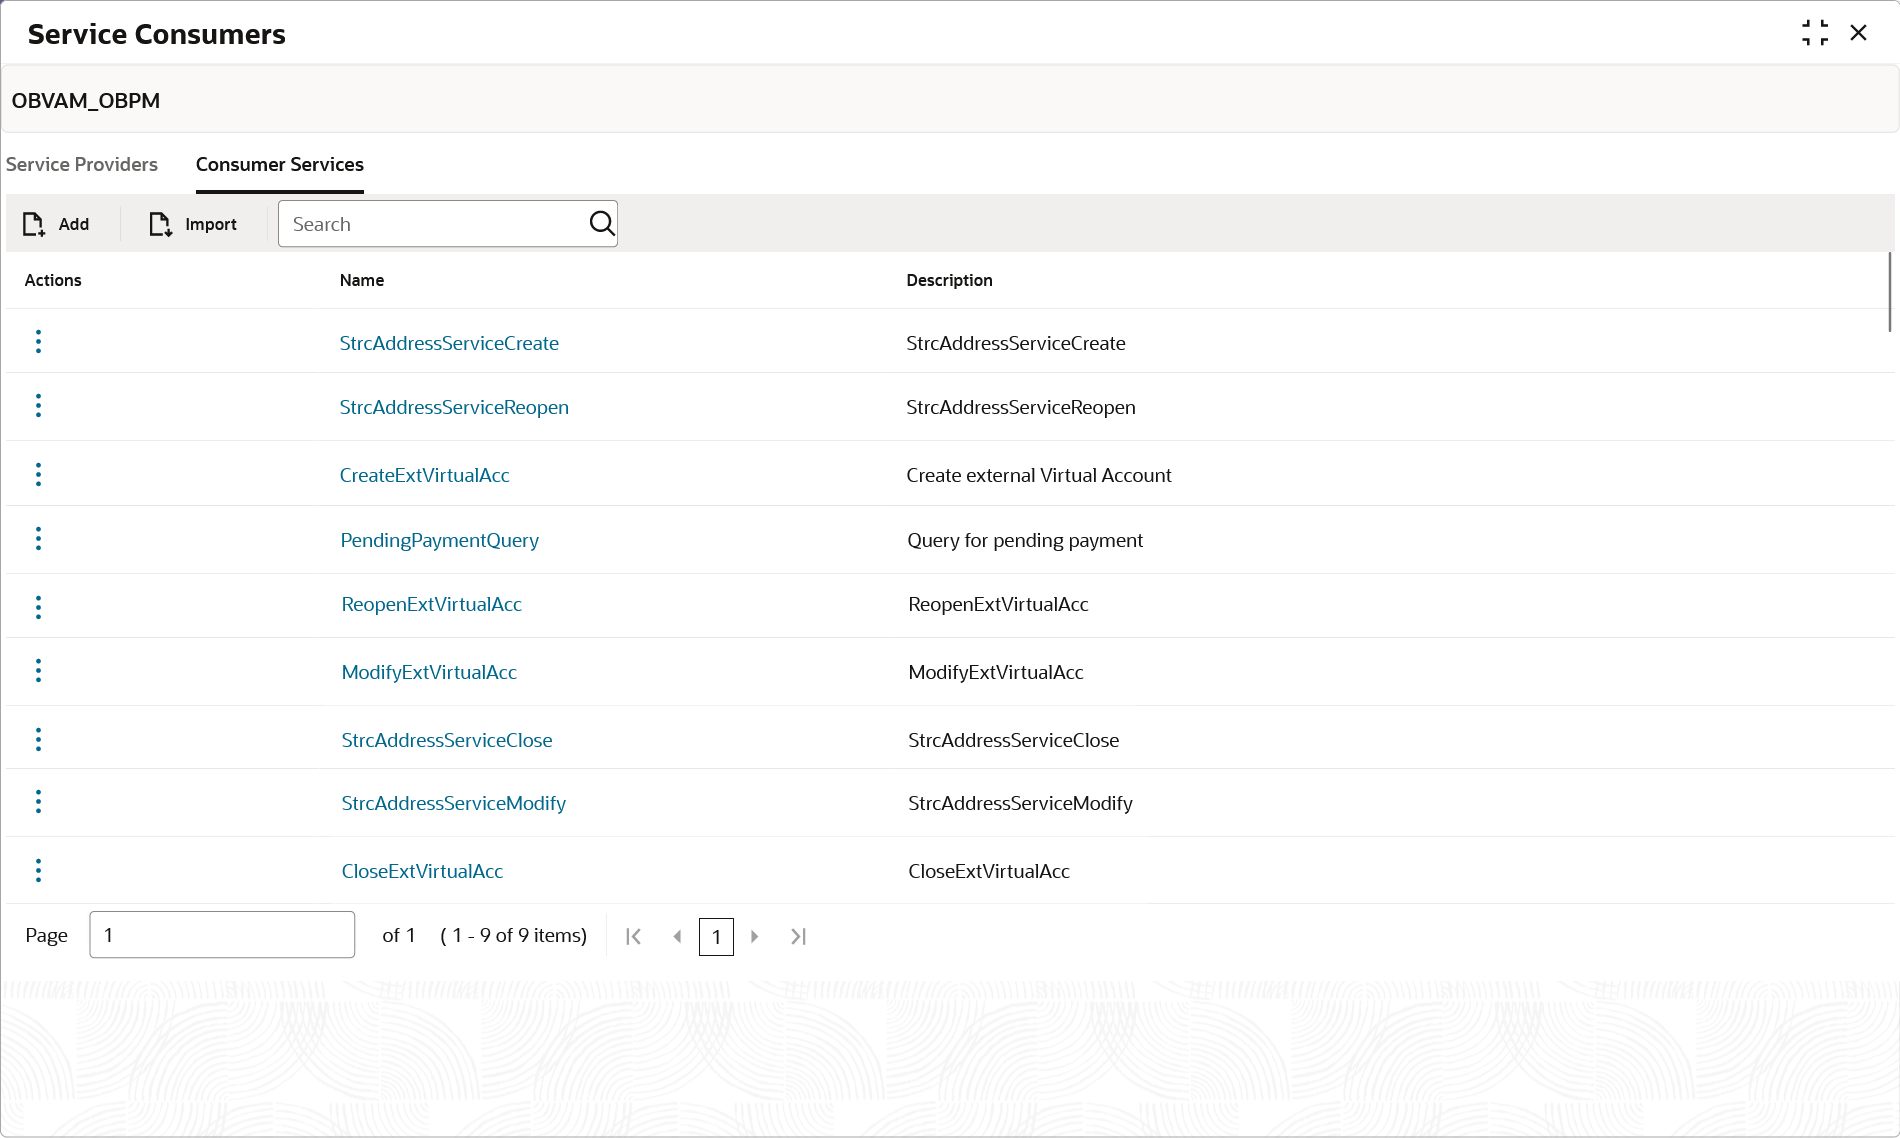The height and width of the screenshot is (1138, 1900).
Task: Switch to the Service Providers tab
Action: click(82, 164)
